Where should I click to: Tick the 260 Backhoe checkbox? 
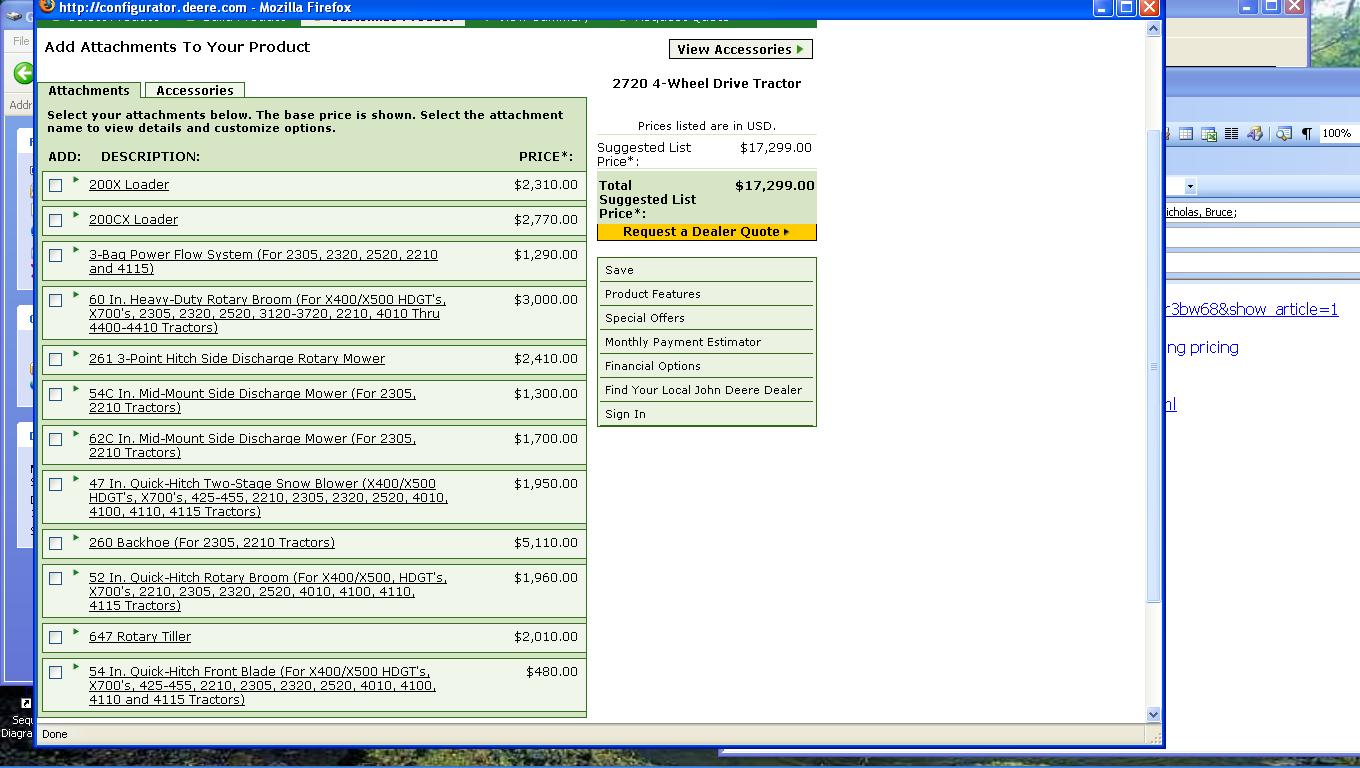56,544
